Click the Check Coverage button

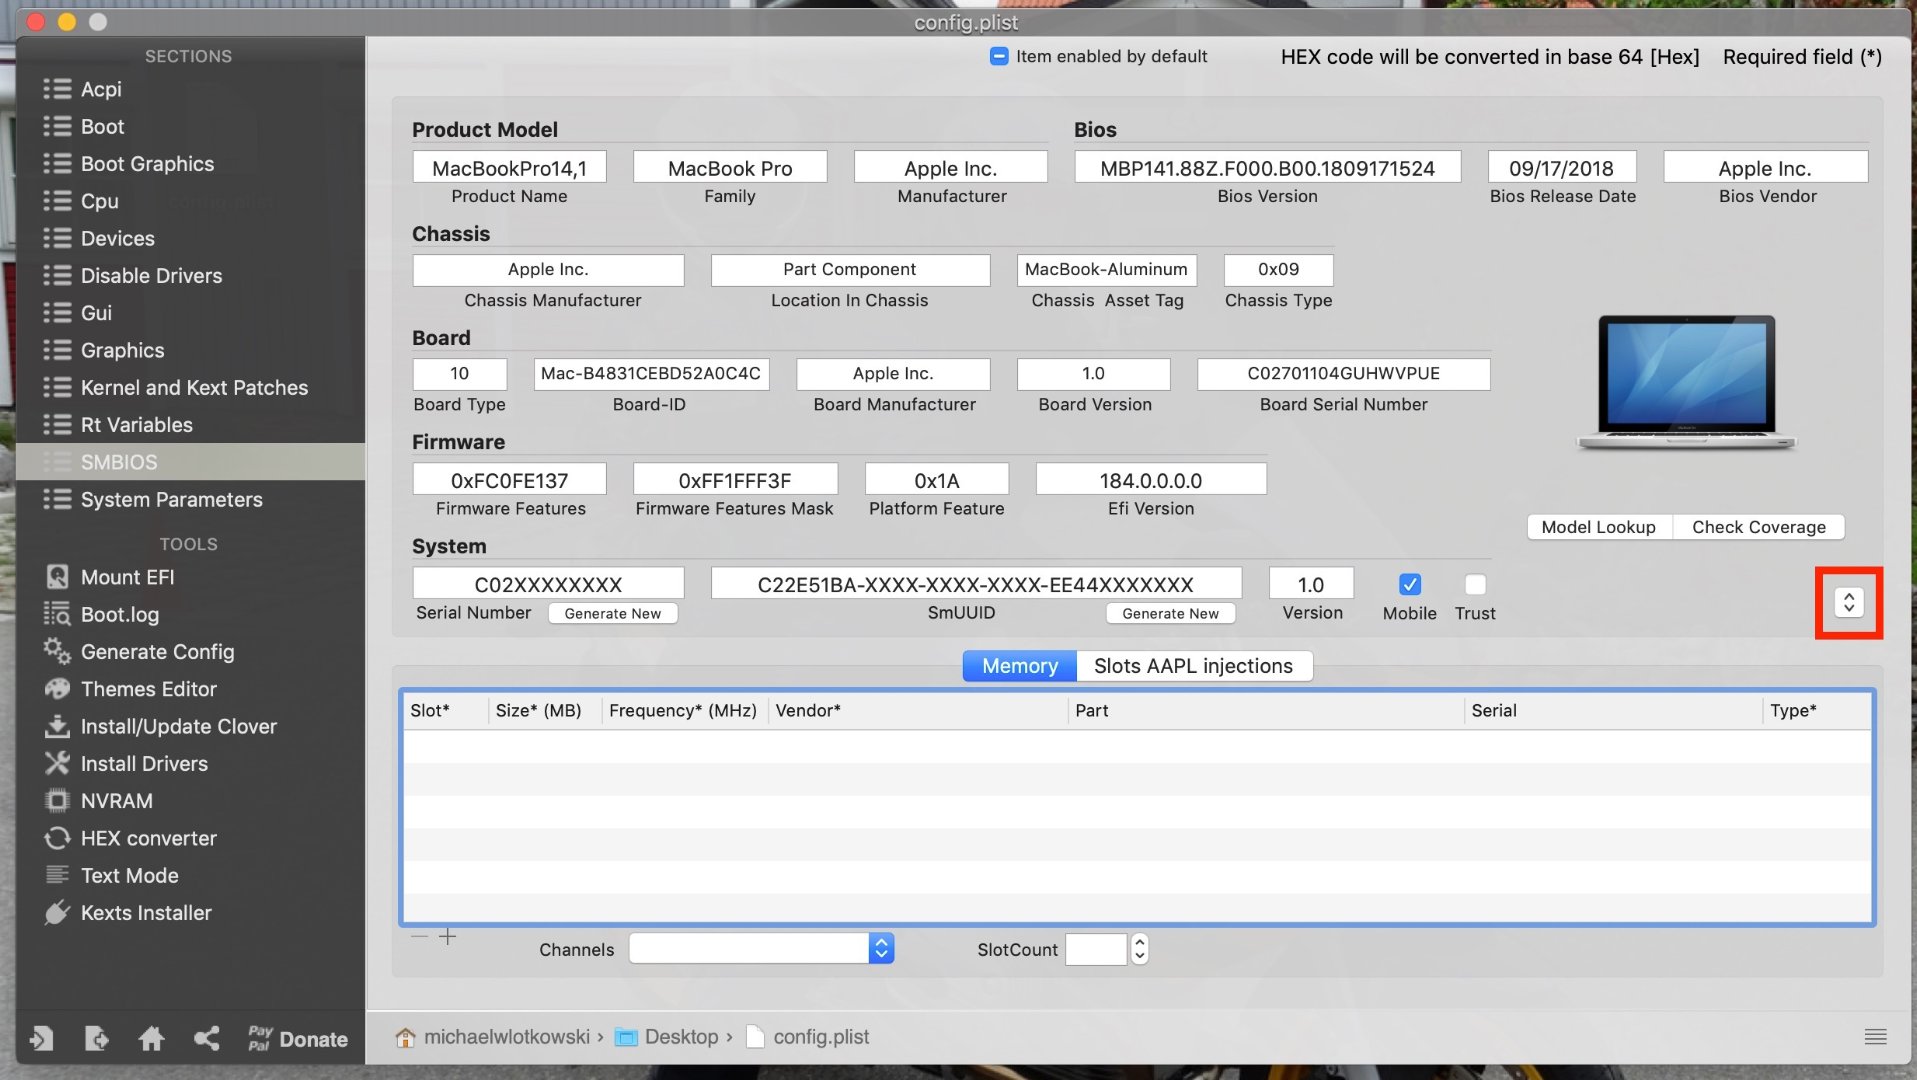tap(1758, 527)
